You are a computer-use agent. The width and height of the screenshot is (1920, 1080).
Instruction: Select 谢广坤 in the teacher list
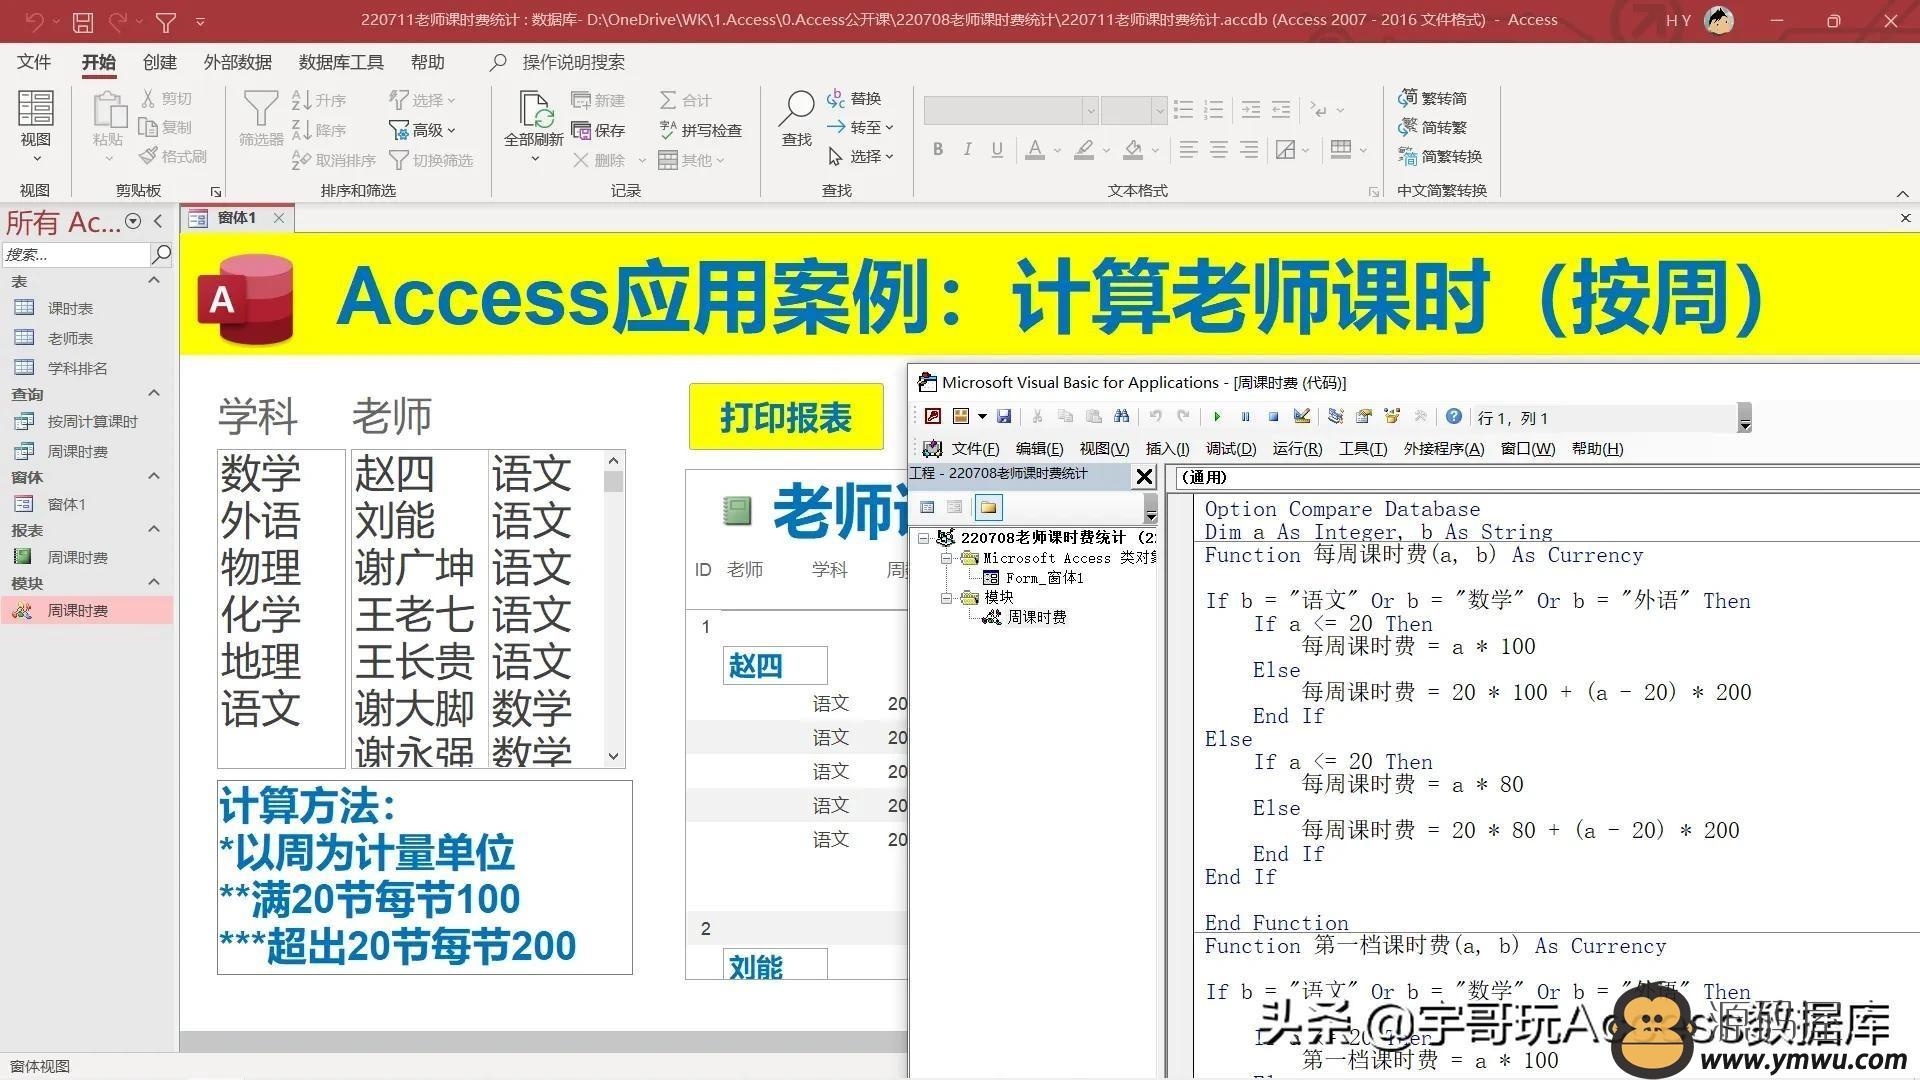point(414,568)
